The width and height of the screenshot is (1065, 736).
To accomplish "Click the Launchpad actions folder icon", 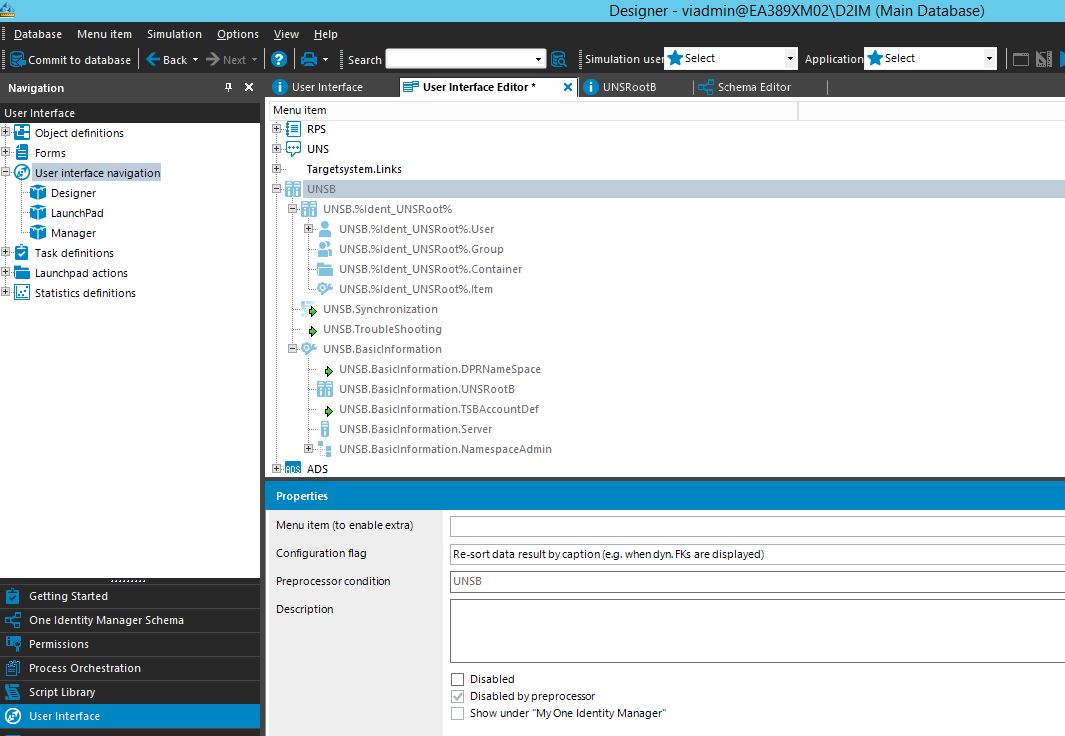I will (x=22, y=273).
